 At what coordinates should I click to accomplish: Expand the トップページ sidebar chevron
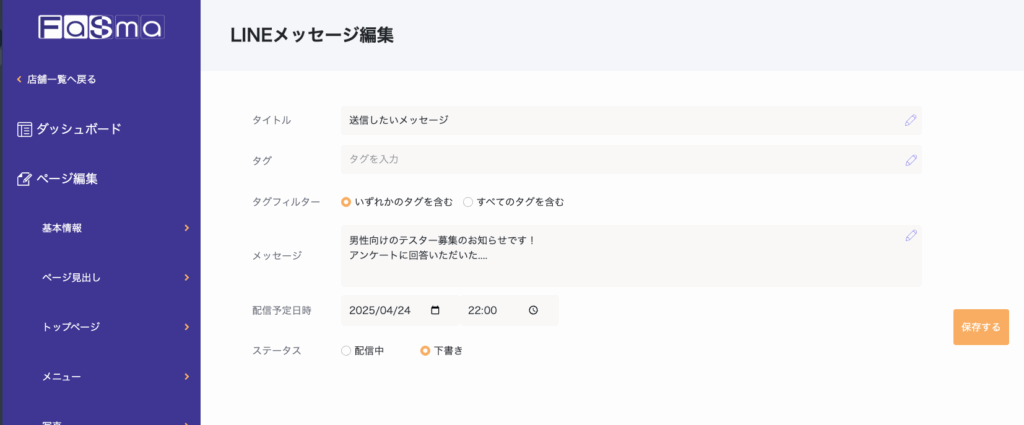click(186, 326)
